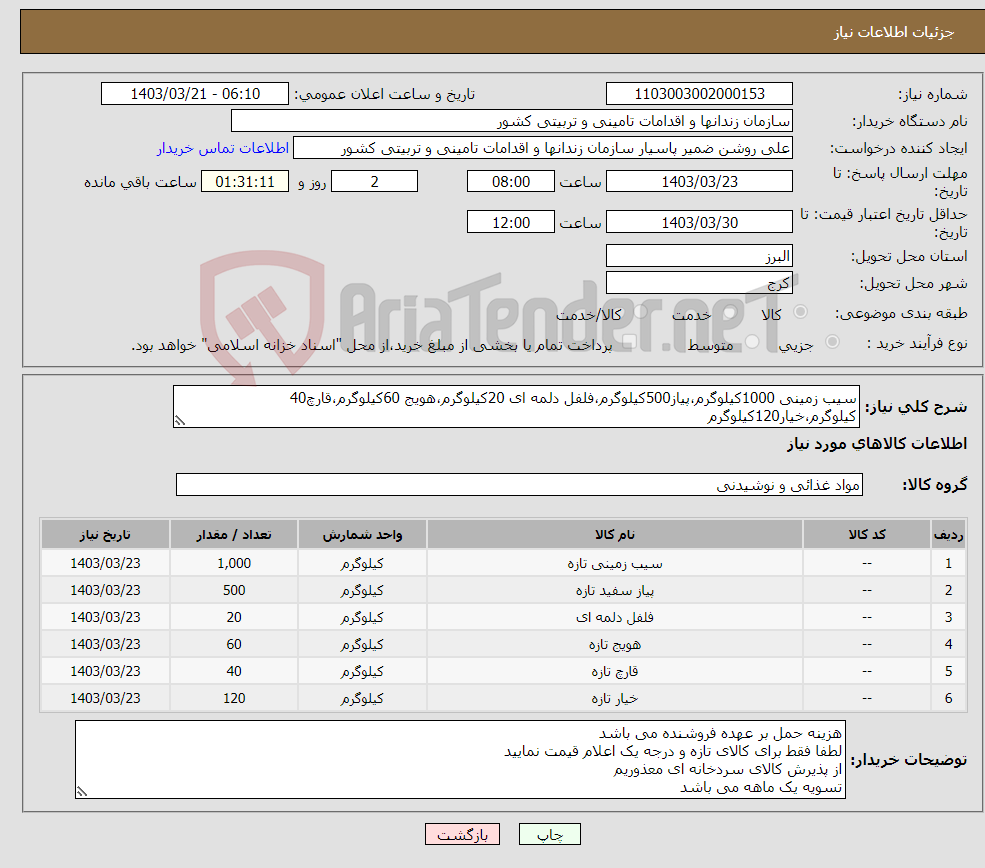
Task: Click the quantity cell 120
Action: (x=234, y=698)
